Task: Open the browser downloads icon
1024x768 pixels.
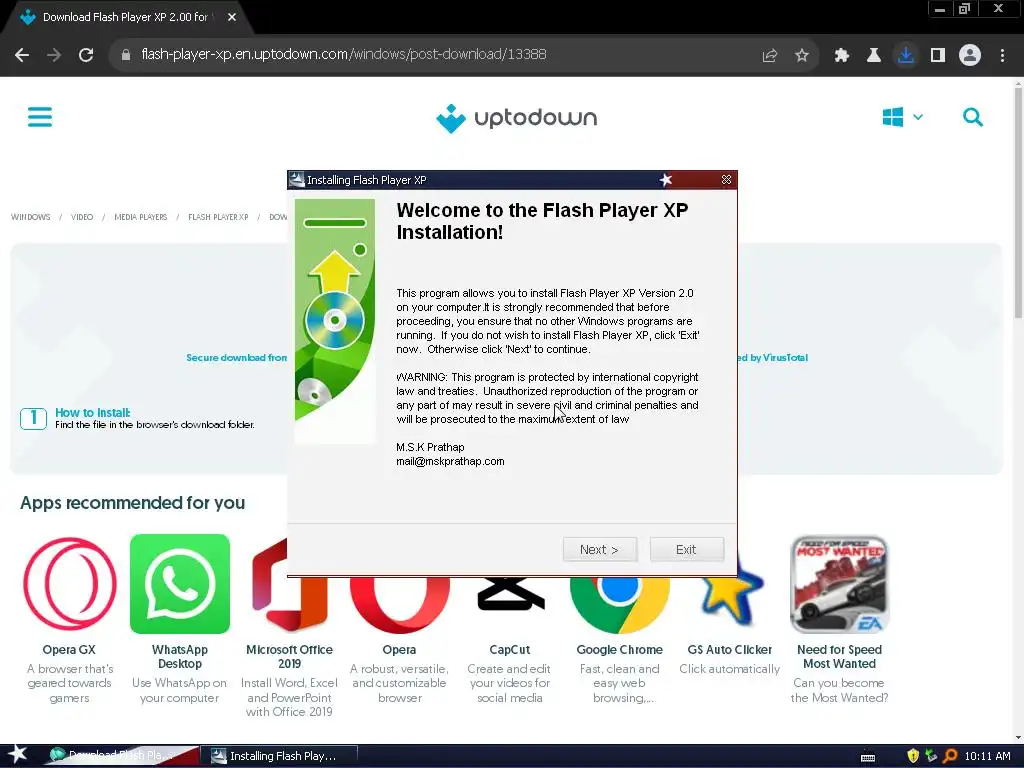Action: point(906,55)
